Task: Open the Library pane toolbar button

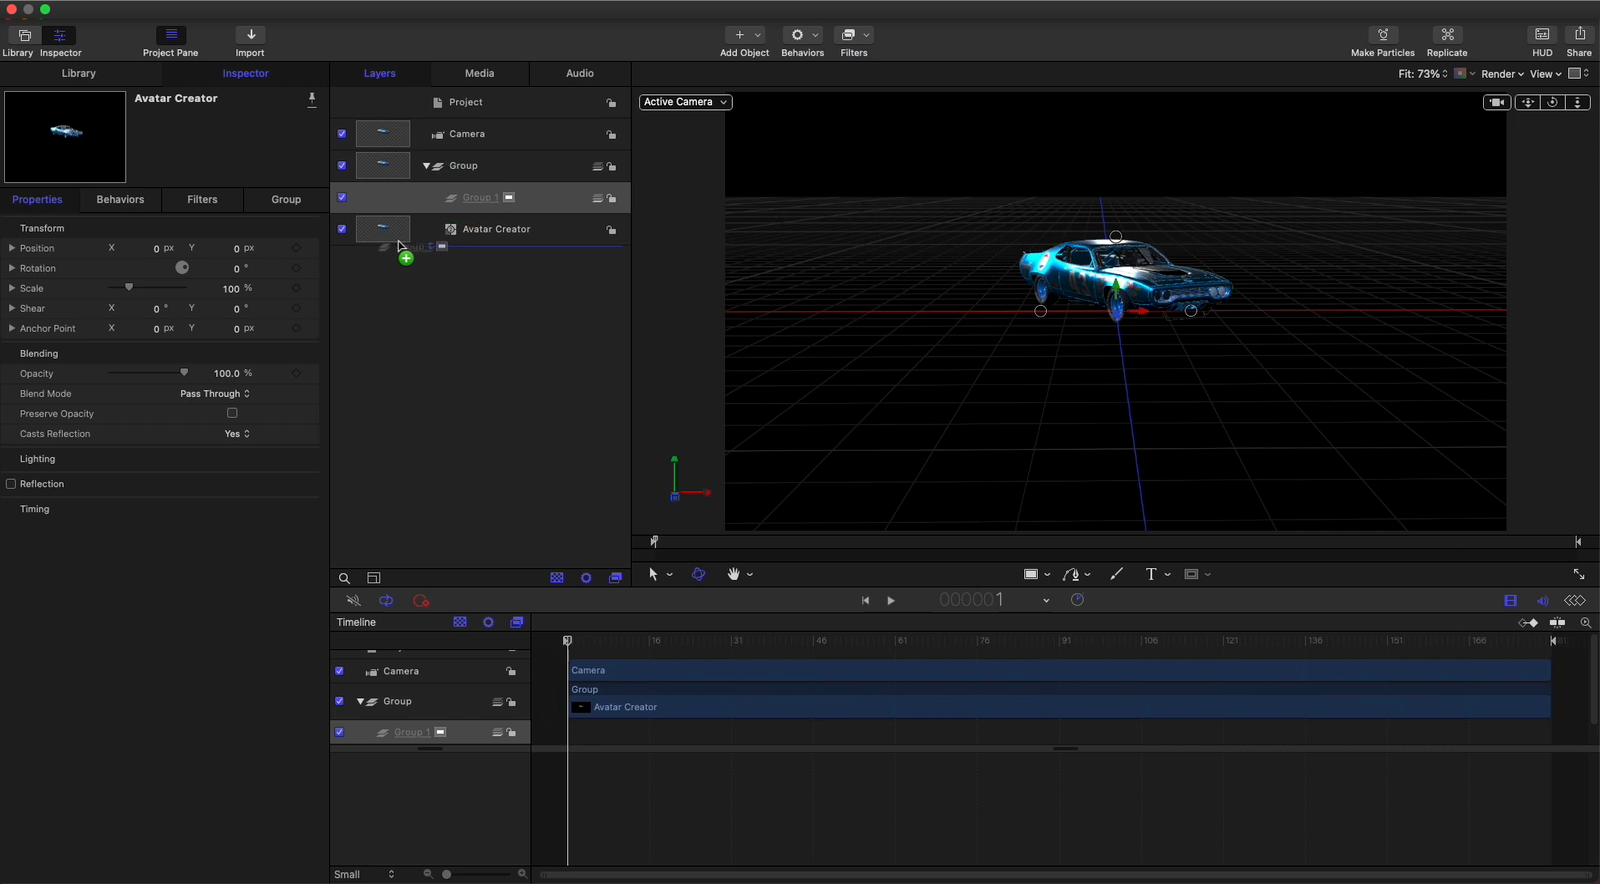Action: (x=24, y=35)
